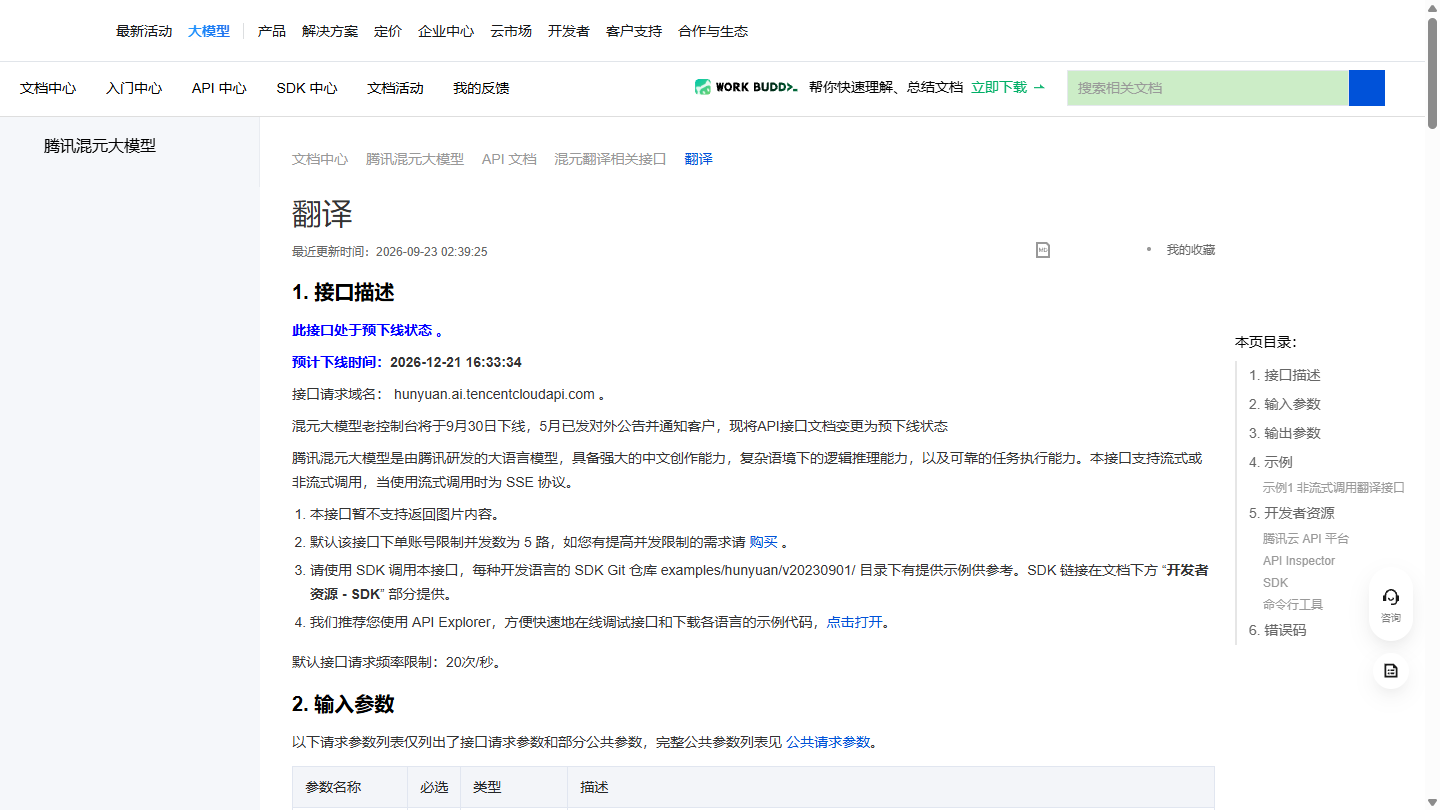Click the Markdown document icon near the title
1440x810 pixels.
tap(1043, 250)
